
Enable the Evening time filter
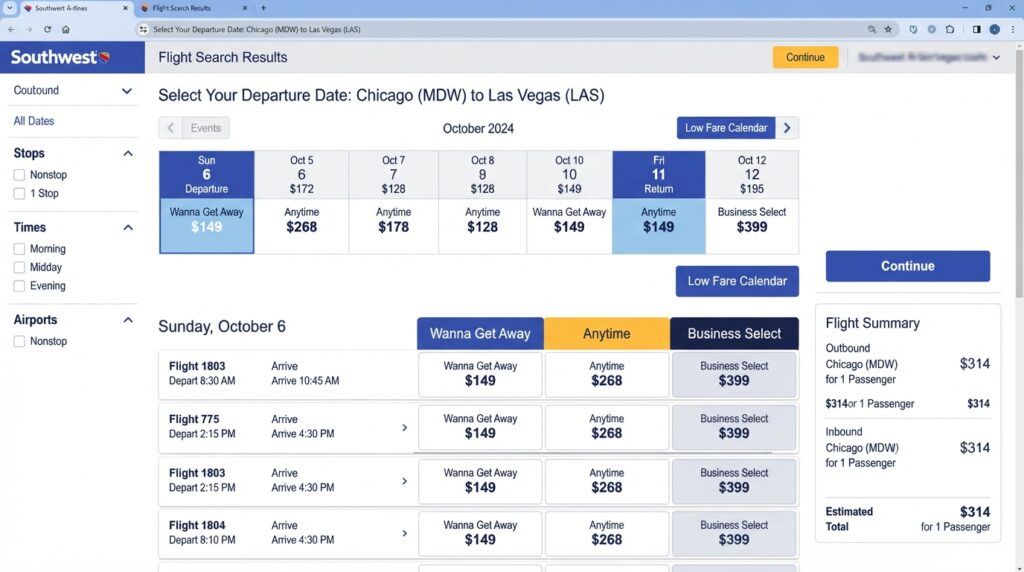click(x=20, y=286)
